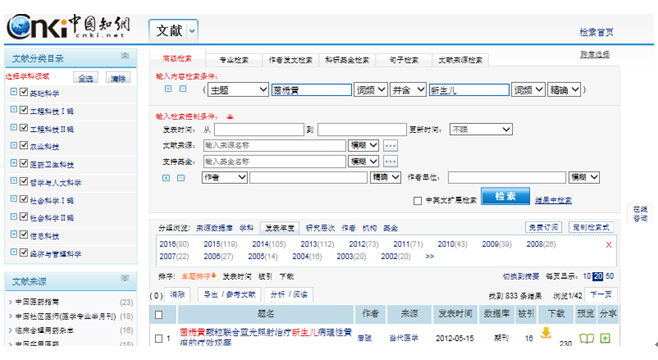Open the 并含 operator dropdown

[x=408, y=90]
